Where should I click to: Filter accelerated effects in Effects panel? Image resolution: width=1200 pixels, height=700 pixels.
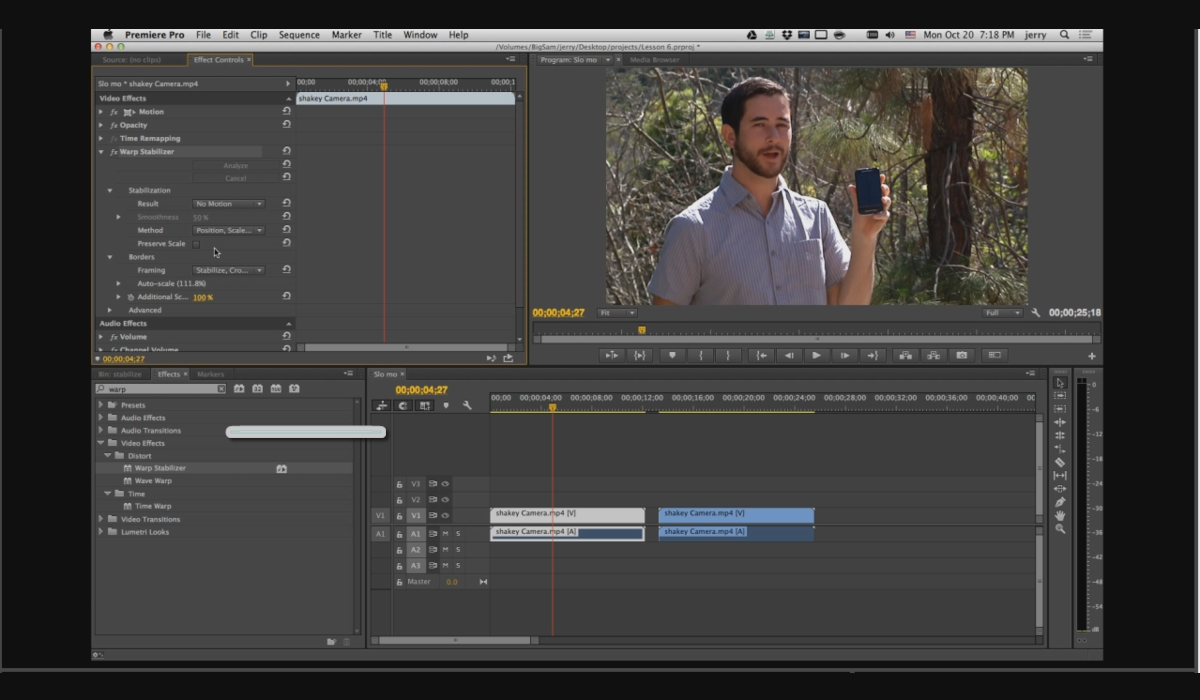pyautogui.click(x=239, y=388)
